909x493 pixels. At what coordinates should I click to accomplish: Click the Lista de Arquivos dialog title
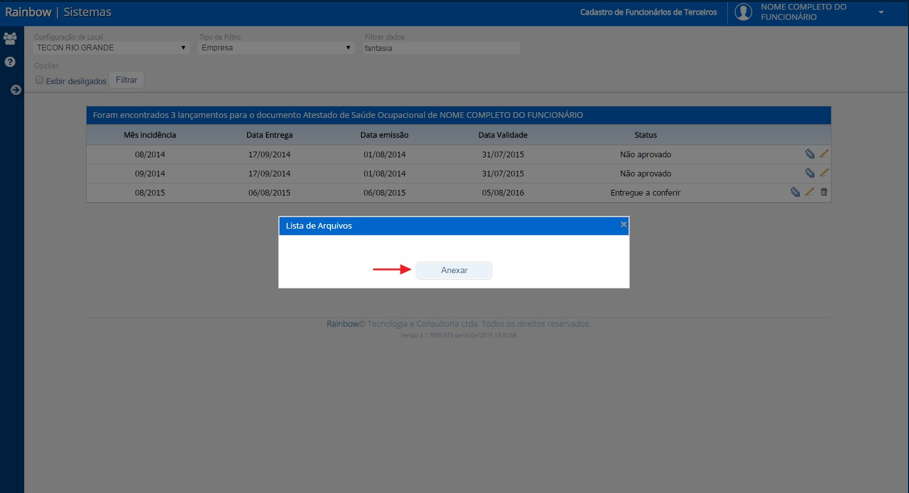pos(319,226)
